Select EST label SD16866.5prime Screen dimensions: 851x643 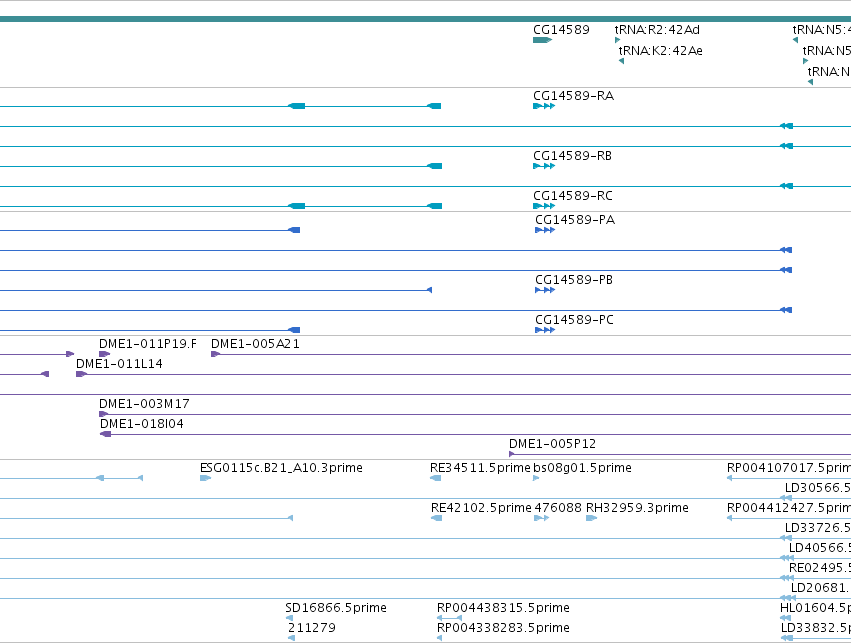coord(336,608)
